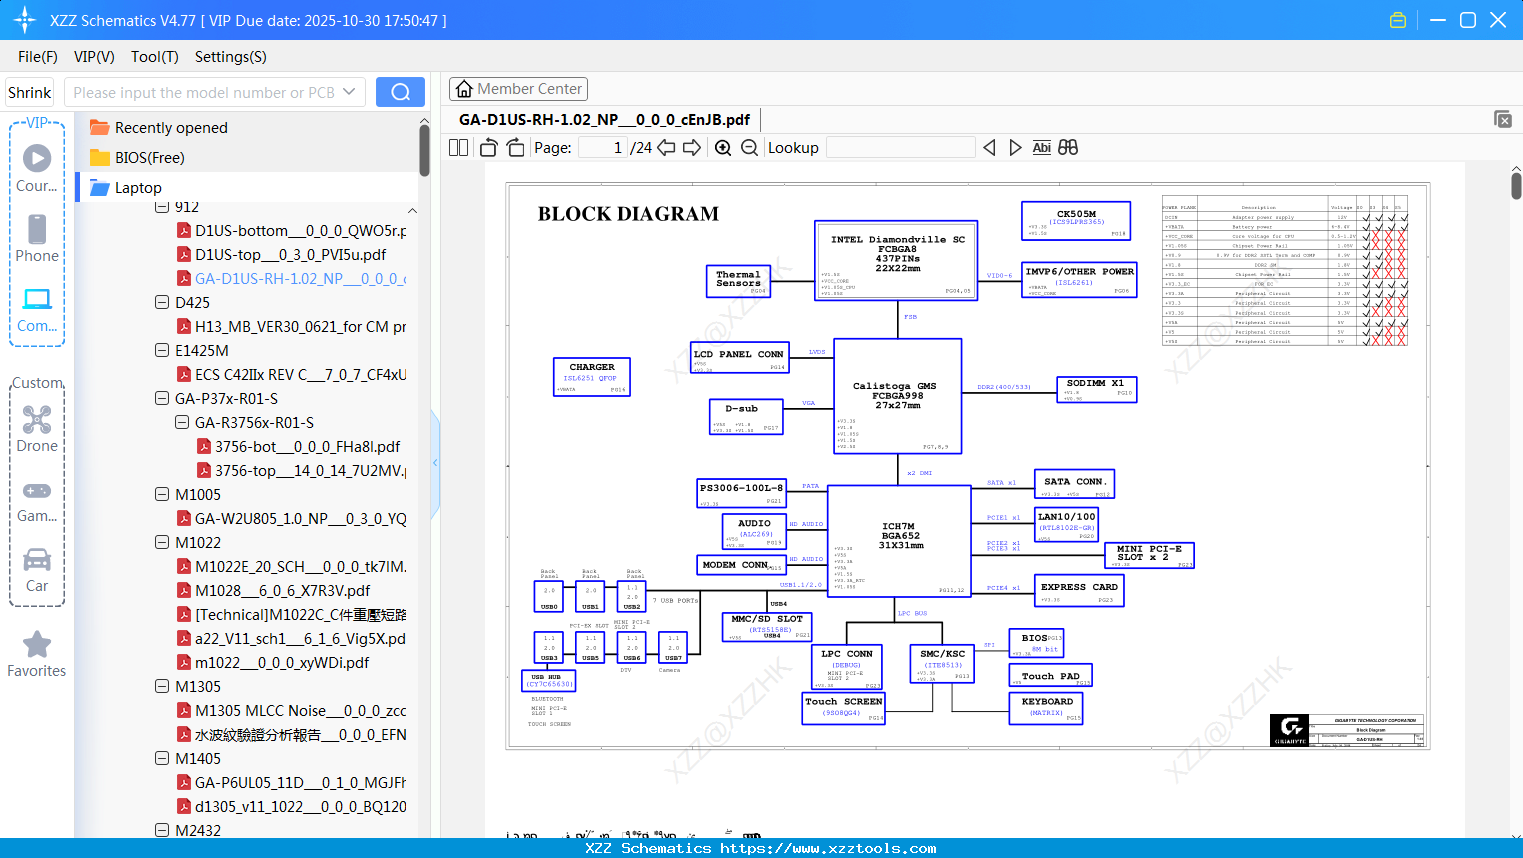Open the Member Center
The image size is (1523, 858).
click(518, 89)
